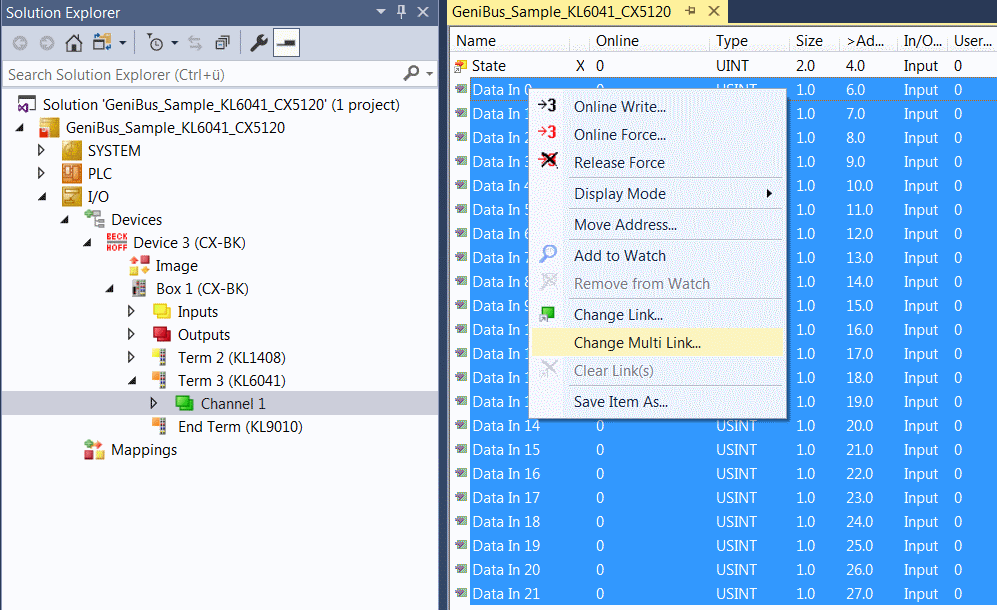The height and width of the screenshot is (610, 997).
Task: Click the yellow Inputs folder icon
Action: tap(162, 312)
